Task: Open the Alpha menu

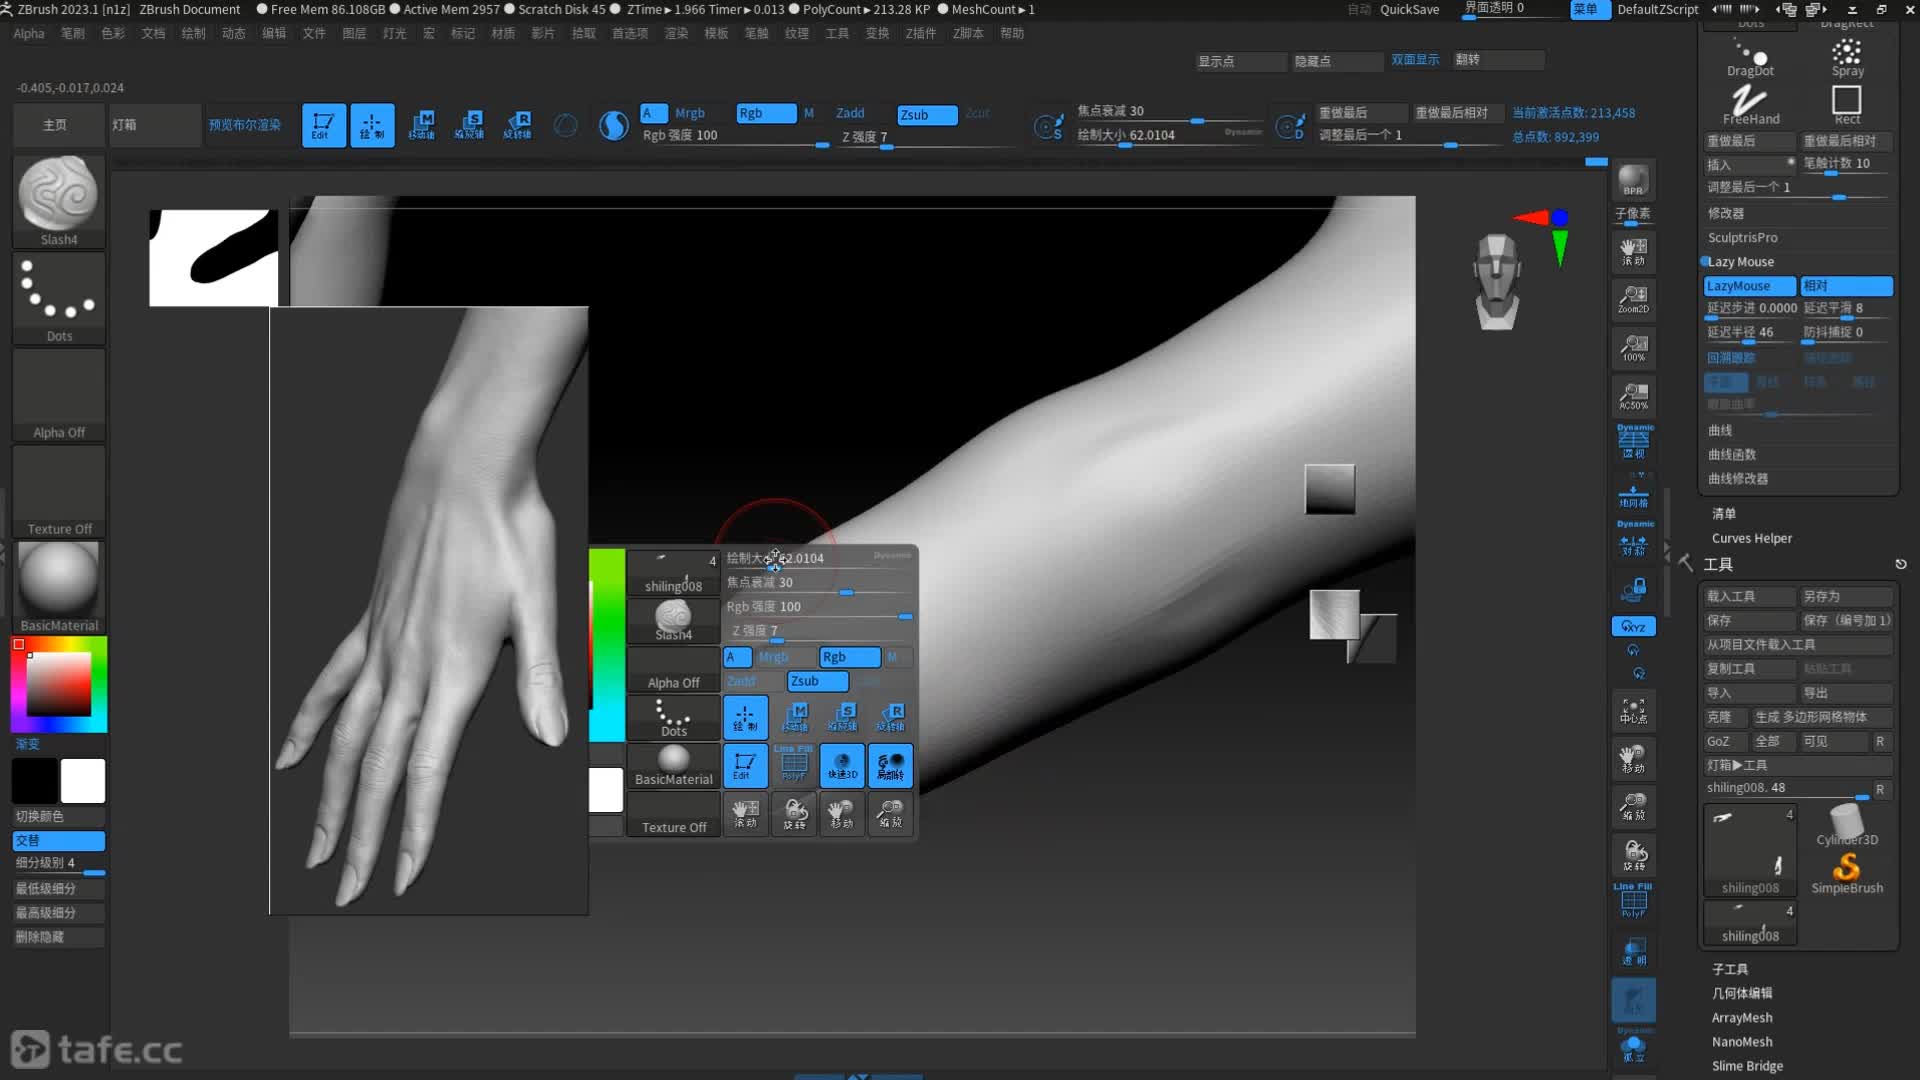Action: tap(29, 33)
